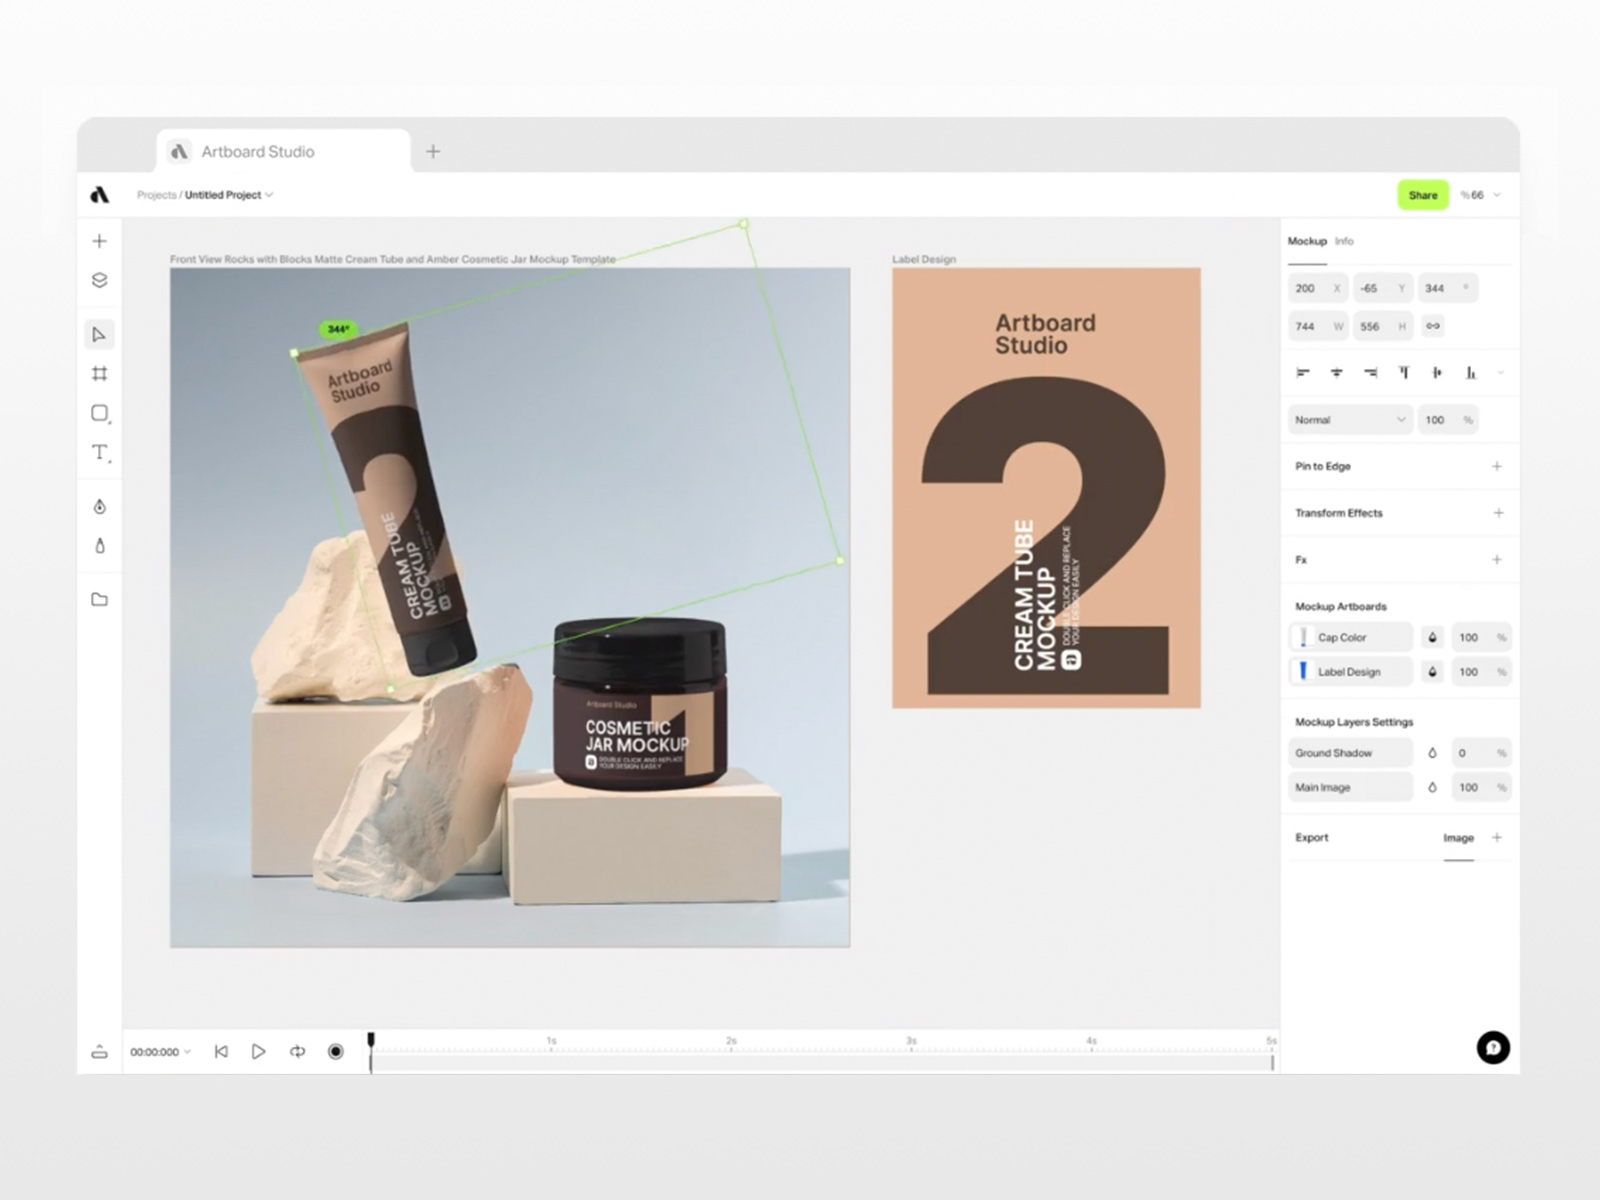Expand the alignment options chevron
Viewport: 1600px width, 1200px height.
pos(1500,373)
